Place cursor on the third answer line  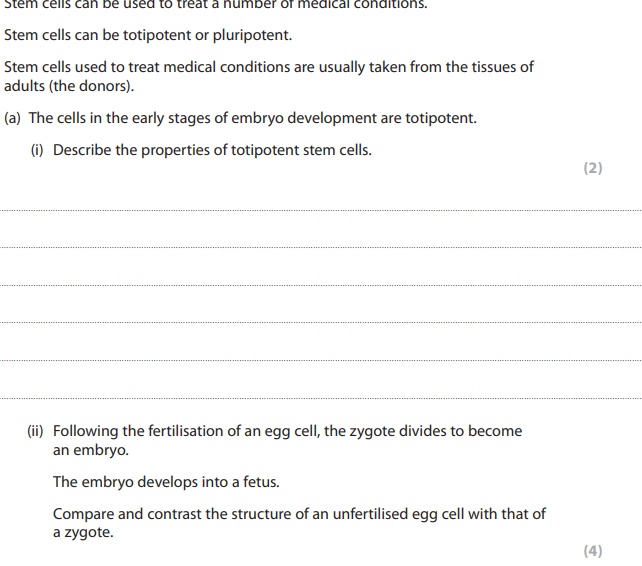pos(320,285)
